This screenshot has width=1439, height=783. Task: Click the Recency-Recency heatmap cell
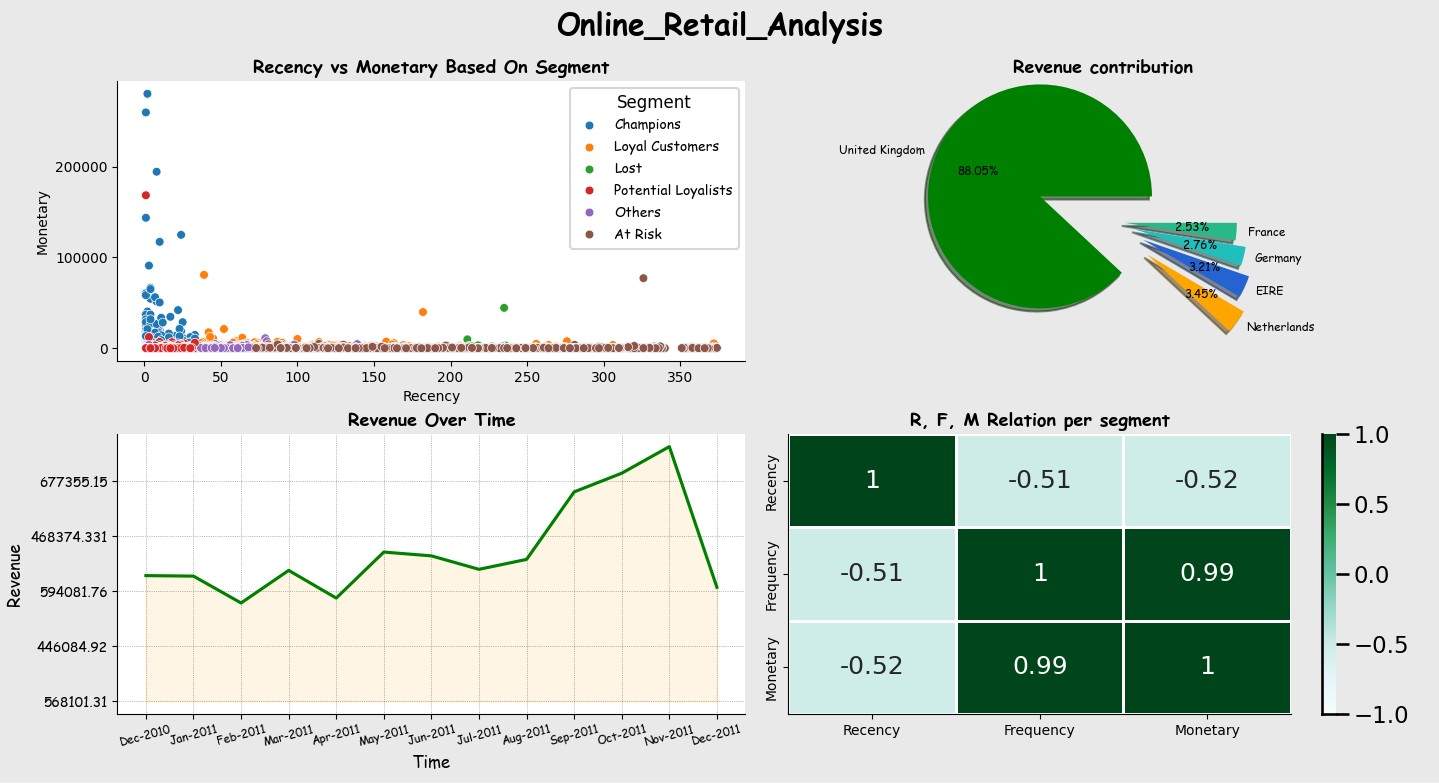(872, 480)
